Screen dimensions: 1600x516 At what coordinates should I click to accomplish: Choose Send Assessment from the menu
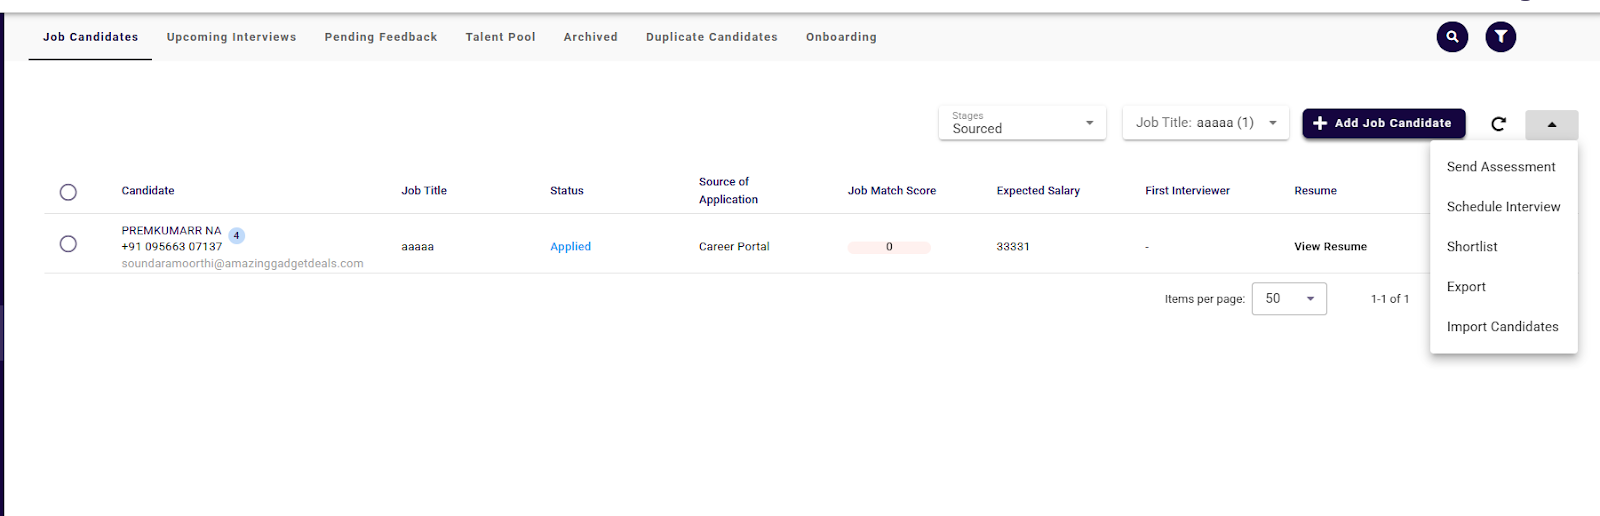(1501, 167)
